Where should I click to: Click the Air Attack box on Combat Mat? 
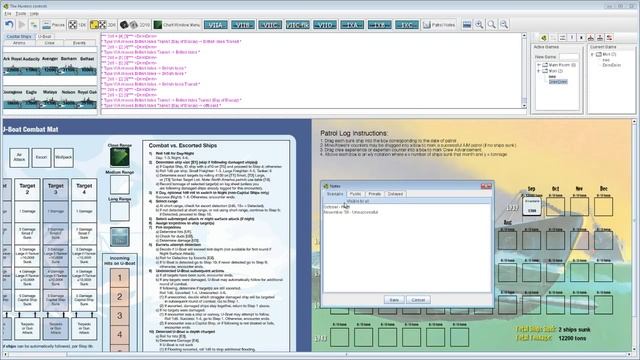(x=19, y=158)
